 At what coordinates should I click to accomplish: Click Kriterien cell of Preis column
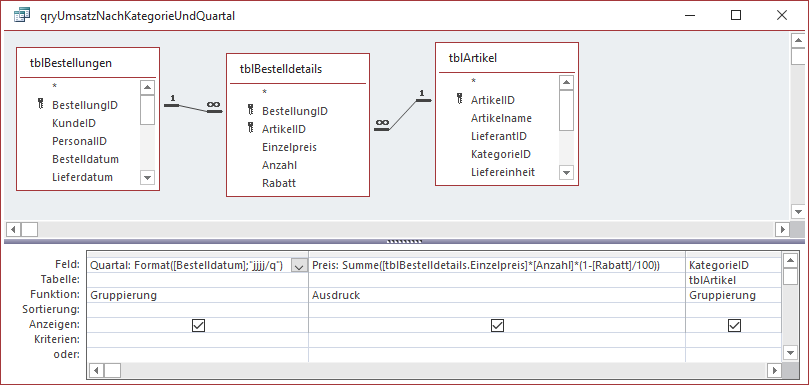497,340
